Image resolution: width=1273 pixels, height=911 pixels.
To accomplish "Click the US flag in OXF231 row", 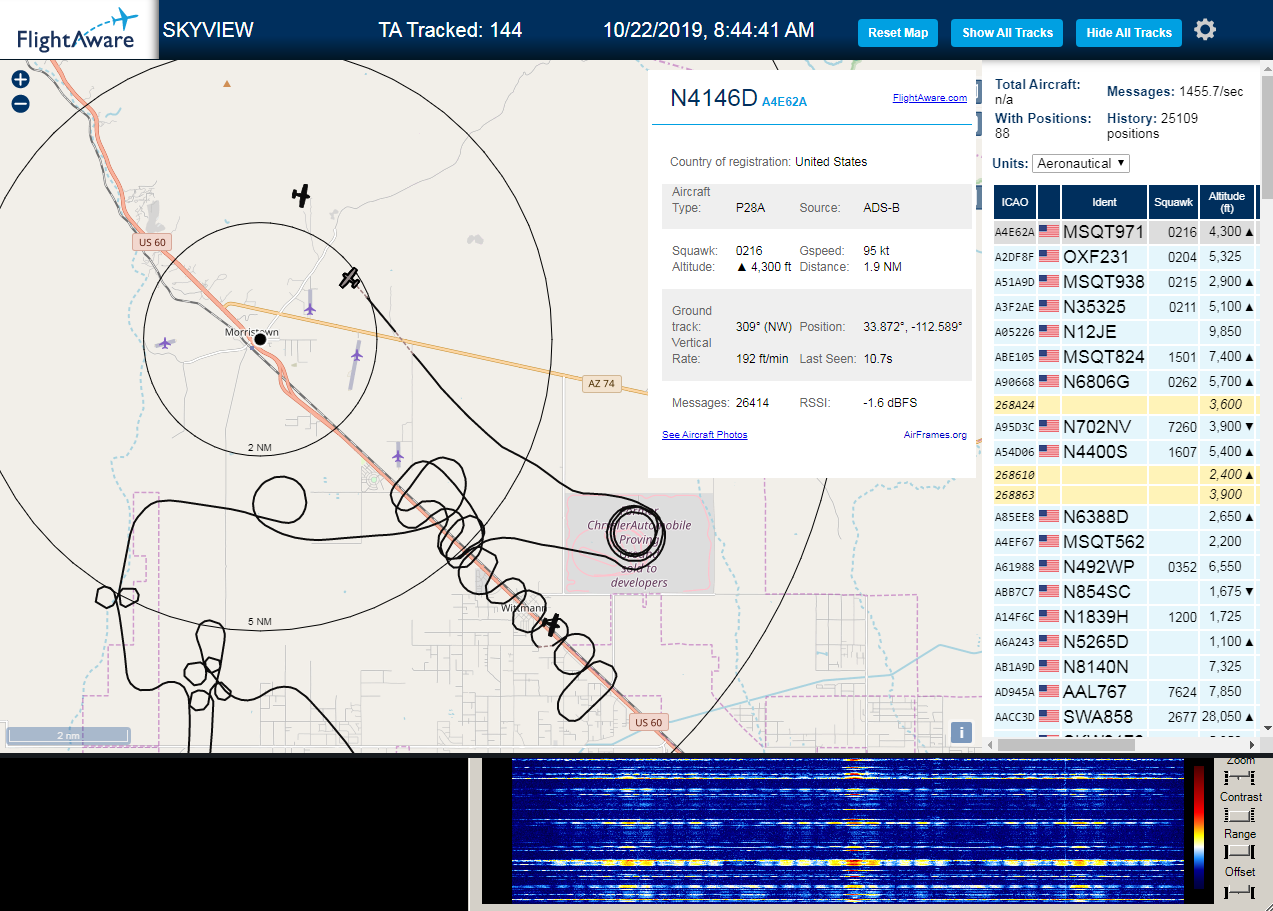I will pyautogui.click(x=1049, y=257).
